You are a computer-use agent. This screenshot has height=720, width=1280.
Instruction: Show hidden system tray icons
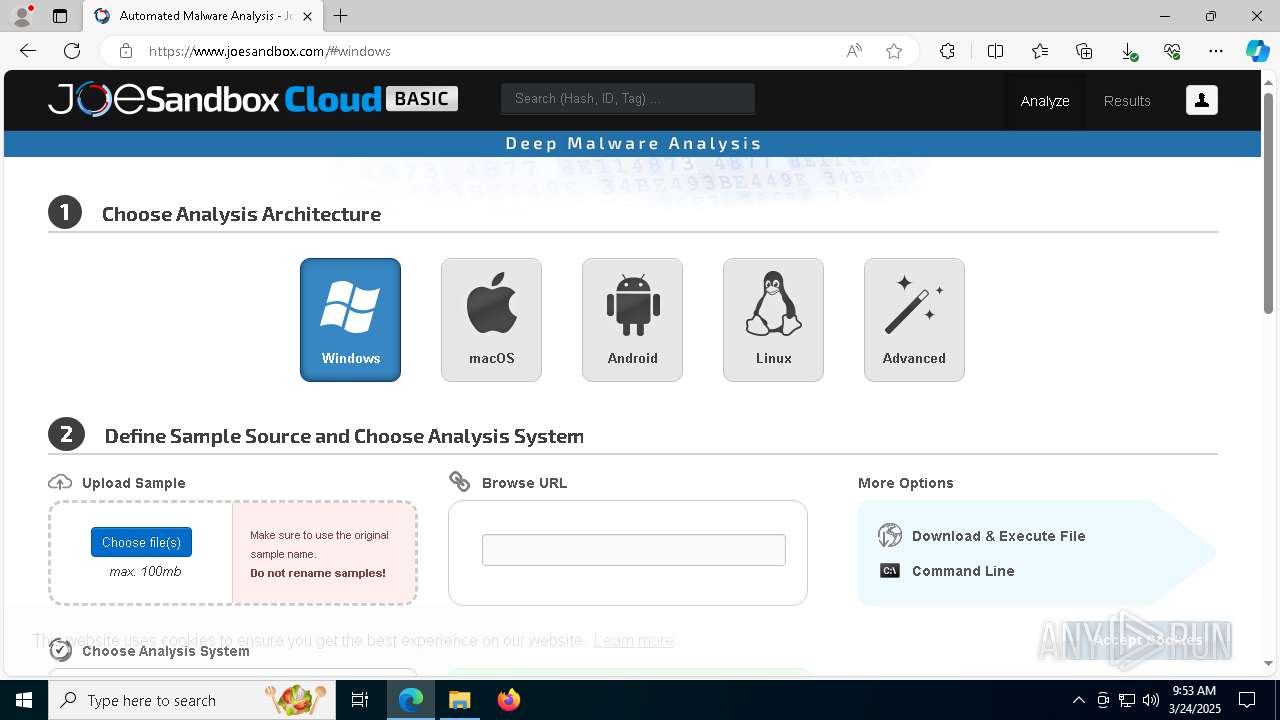[1078, 700]
